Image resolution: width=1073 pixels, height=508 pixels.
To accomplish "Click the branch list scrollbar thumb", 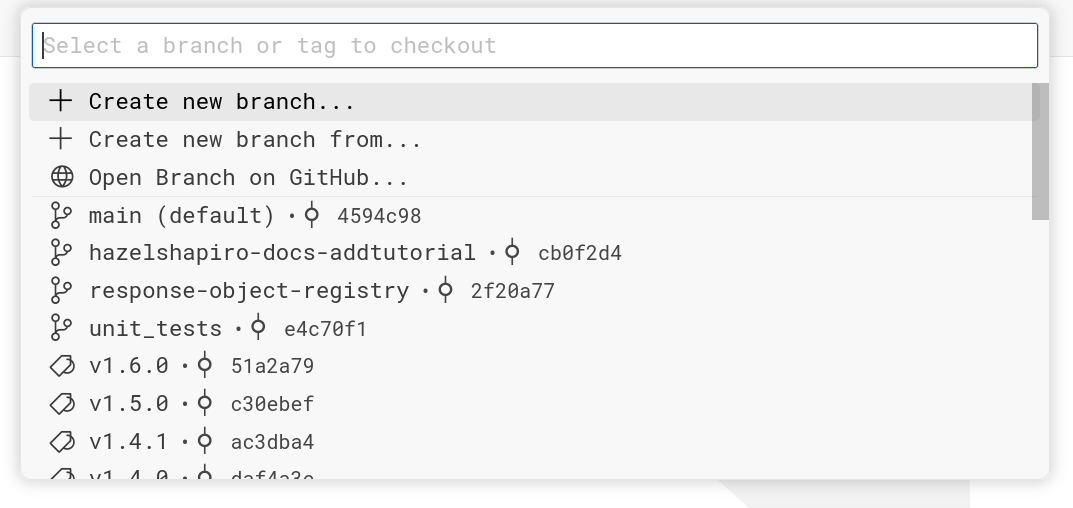I will 1040,152.
